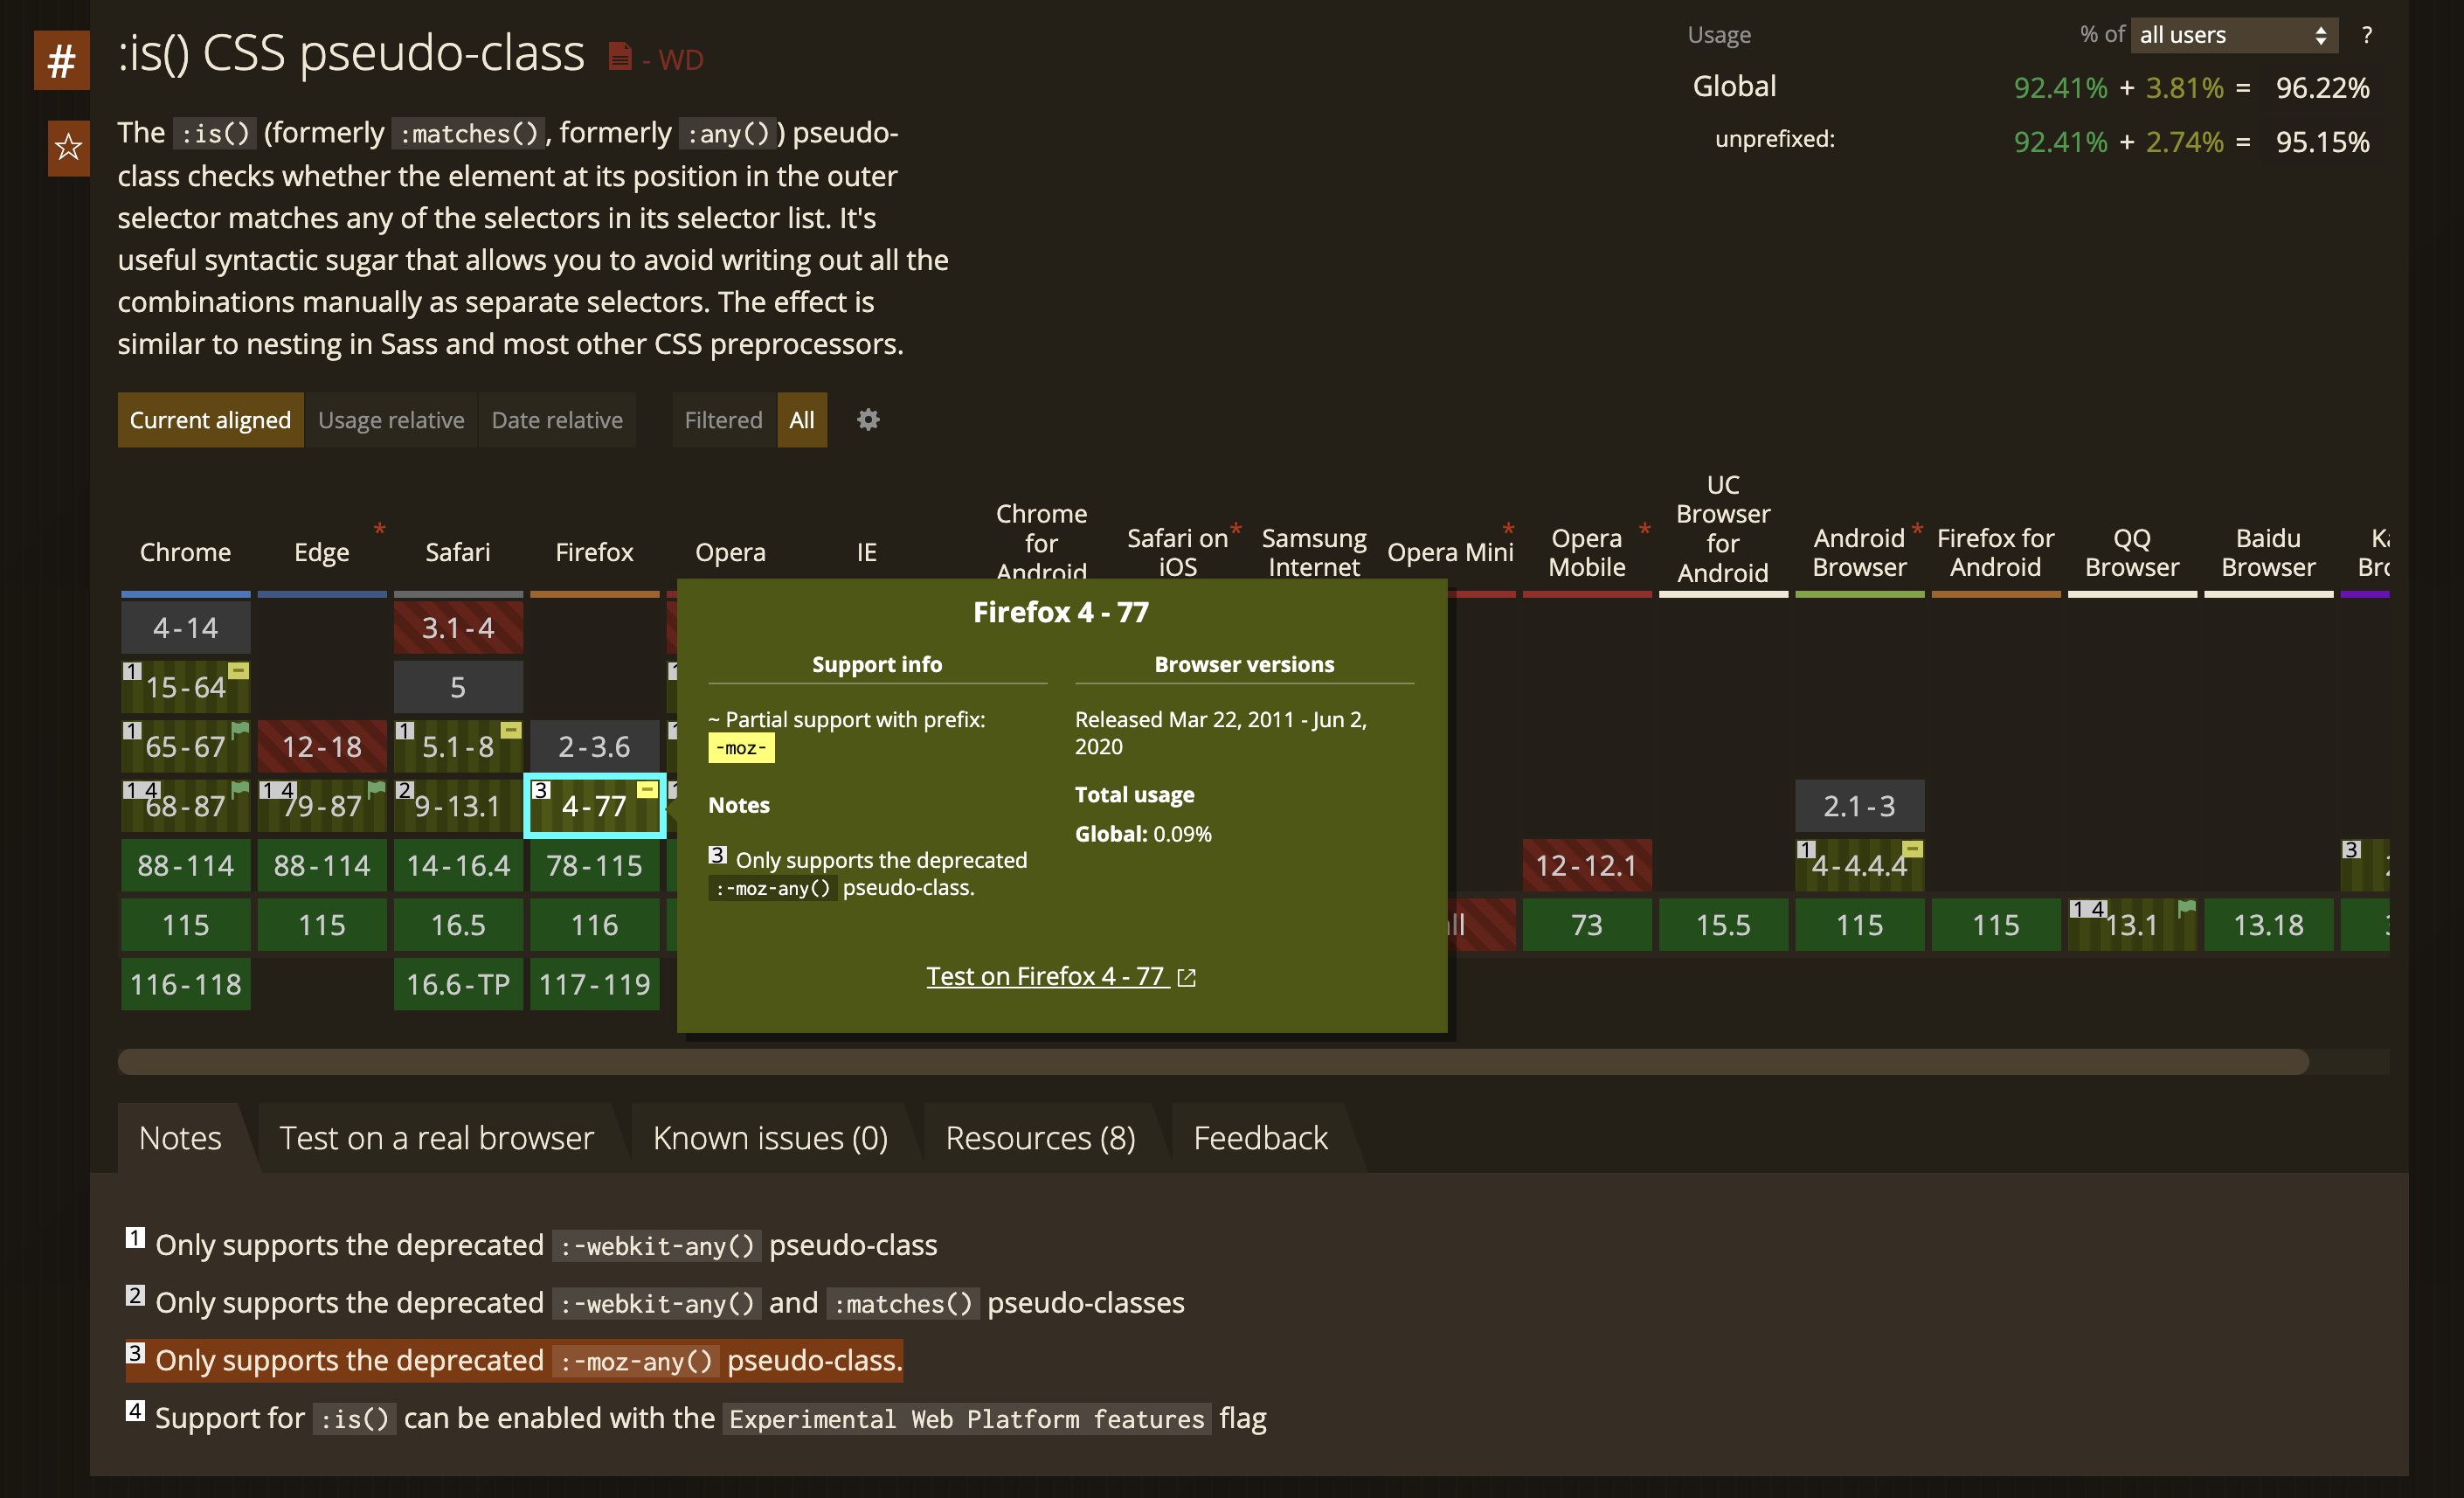
Task: Select the Firefox for Android 115 cell
Action: 1996,925
